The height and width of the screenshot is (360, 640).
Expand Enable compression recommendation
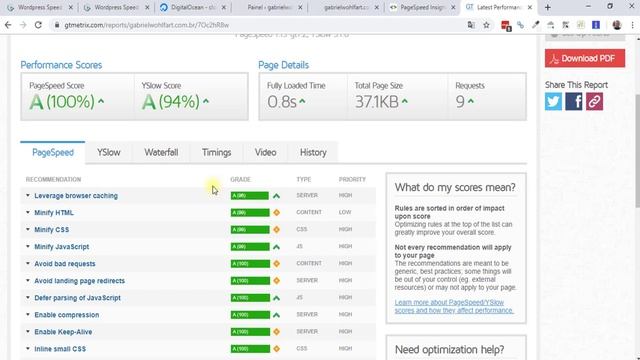point(28,315)
